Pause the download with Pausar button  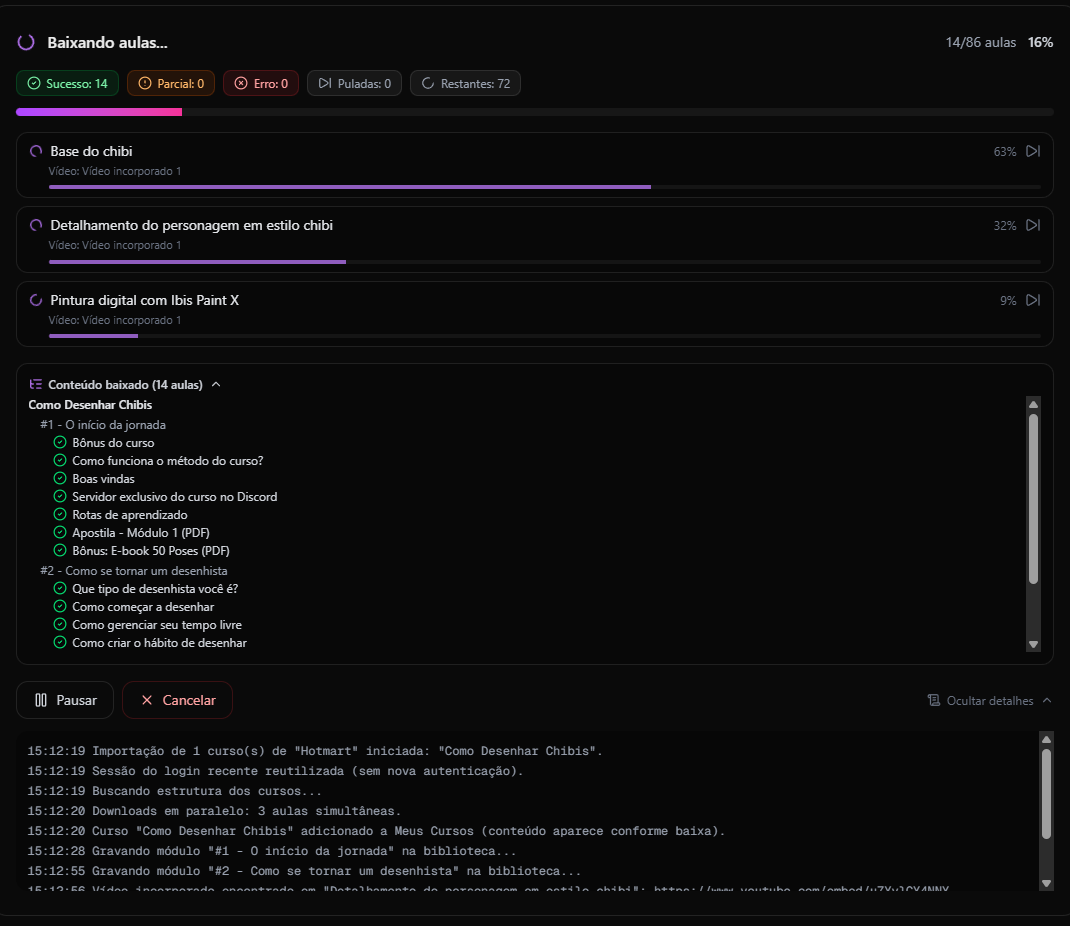click(x=65, y=700)
